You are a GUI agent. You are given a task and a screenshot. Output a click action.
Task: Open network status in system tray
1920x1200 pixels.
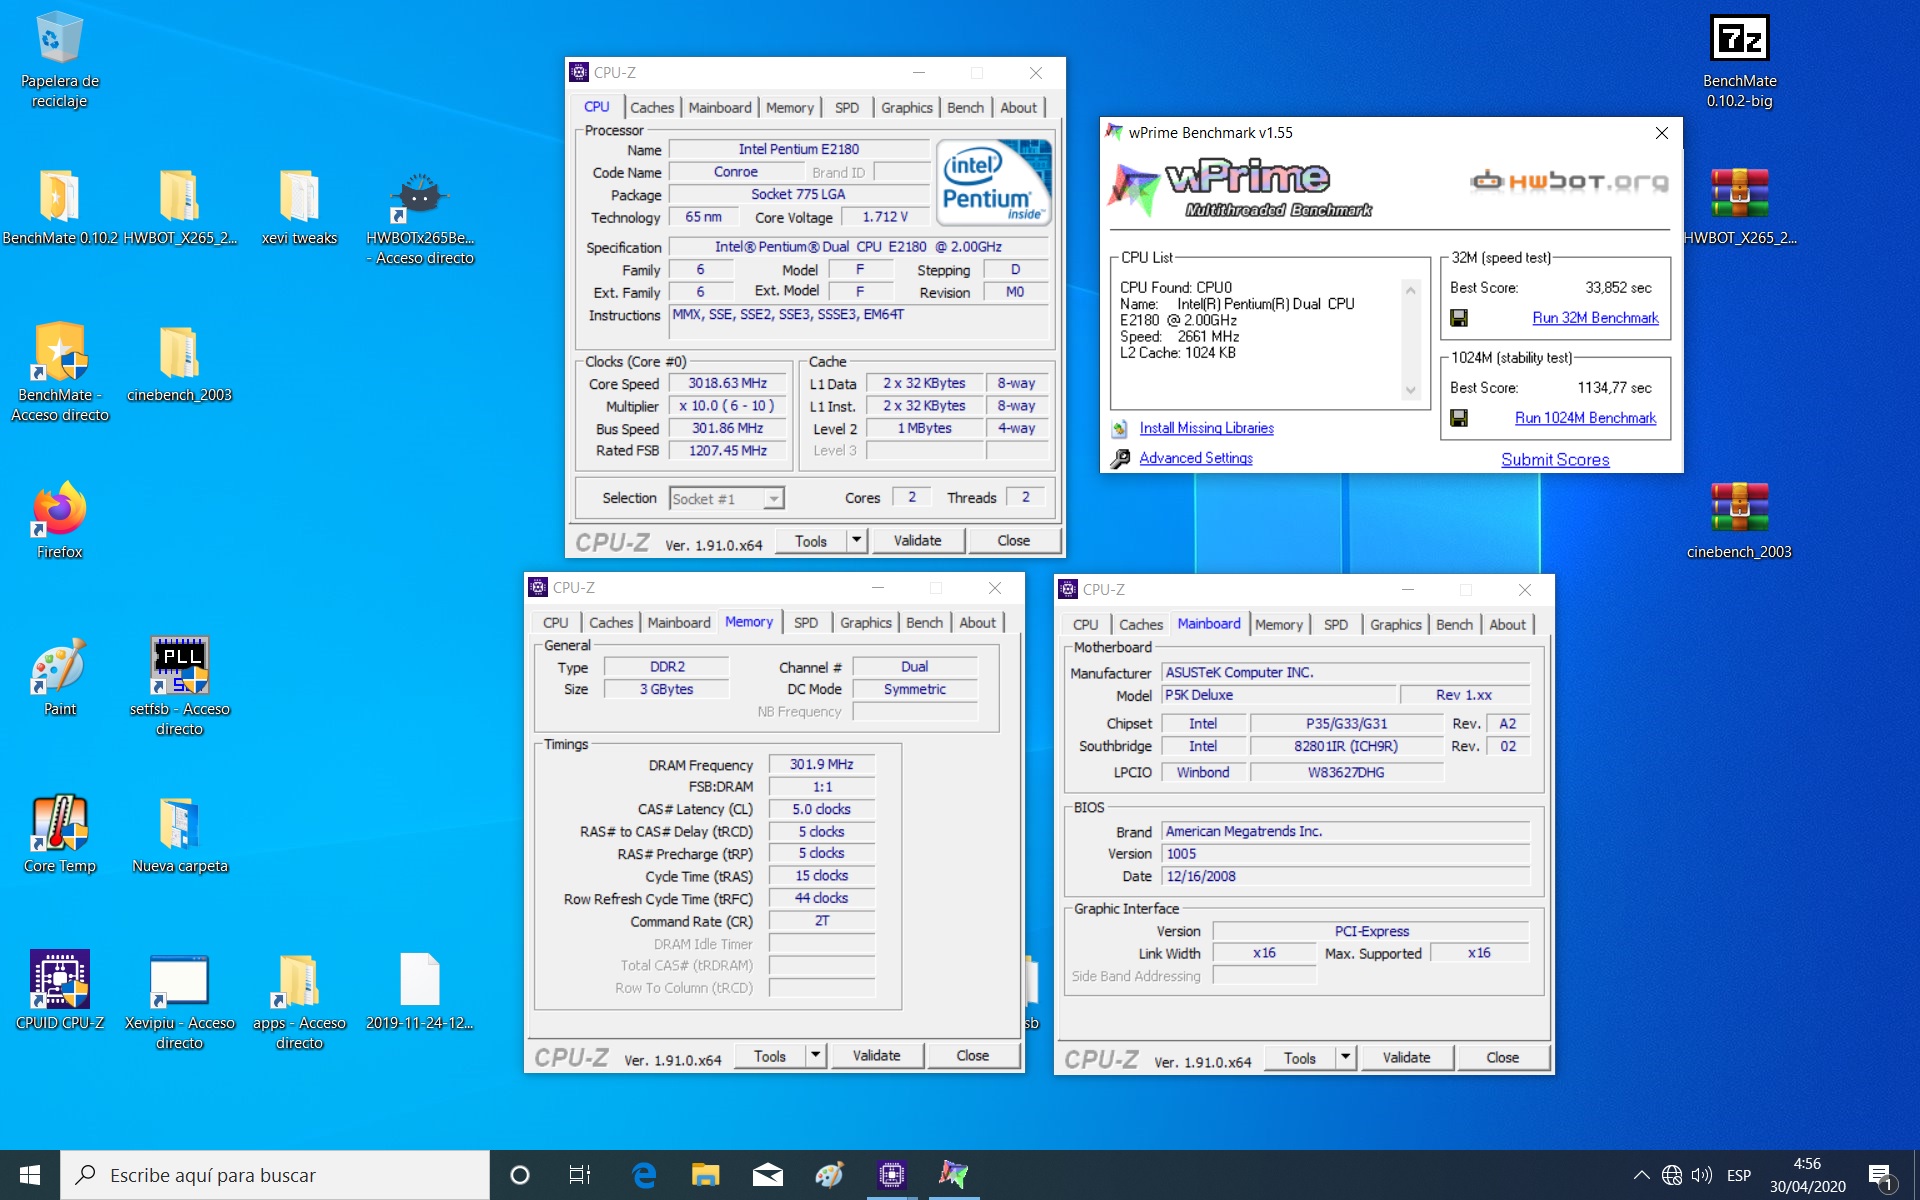coord(1671,1175)
